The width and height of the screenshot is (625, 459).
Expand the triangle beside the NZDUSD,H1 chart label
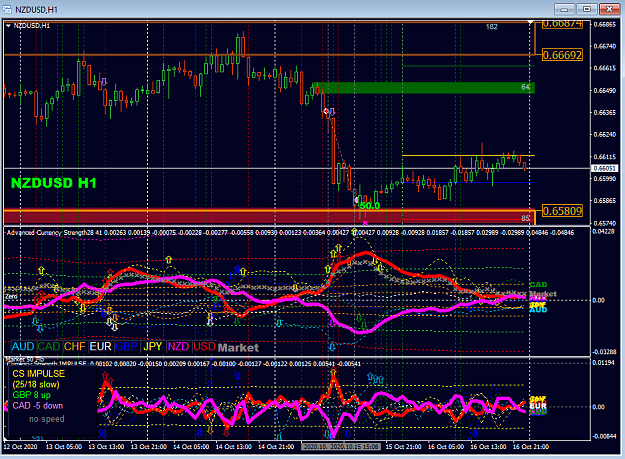(8, 26)
